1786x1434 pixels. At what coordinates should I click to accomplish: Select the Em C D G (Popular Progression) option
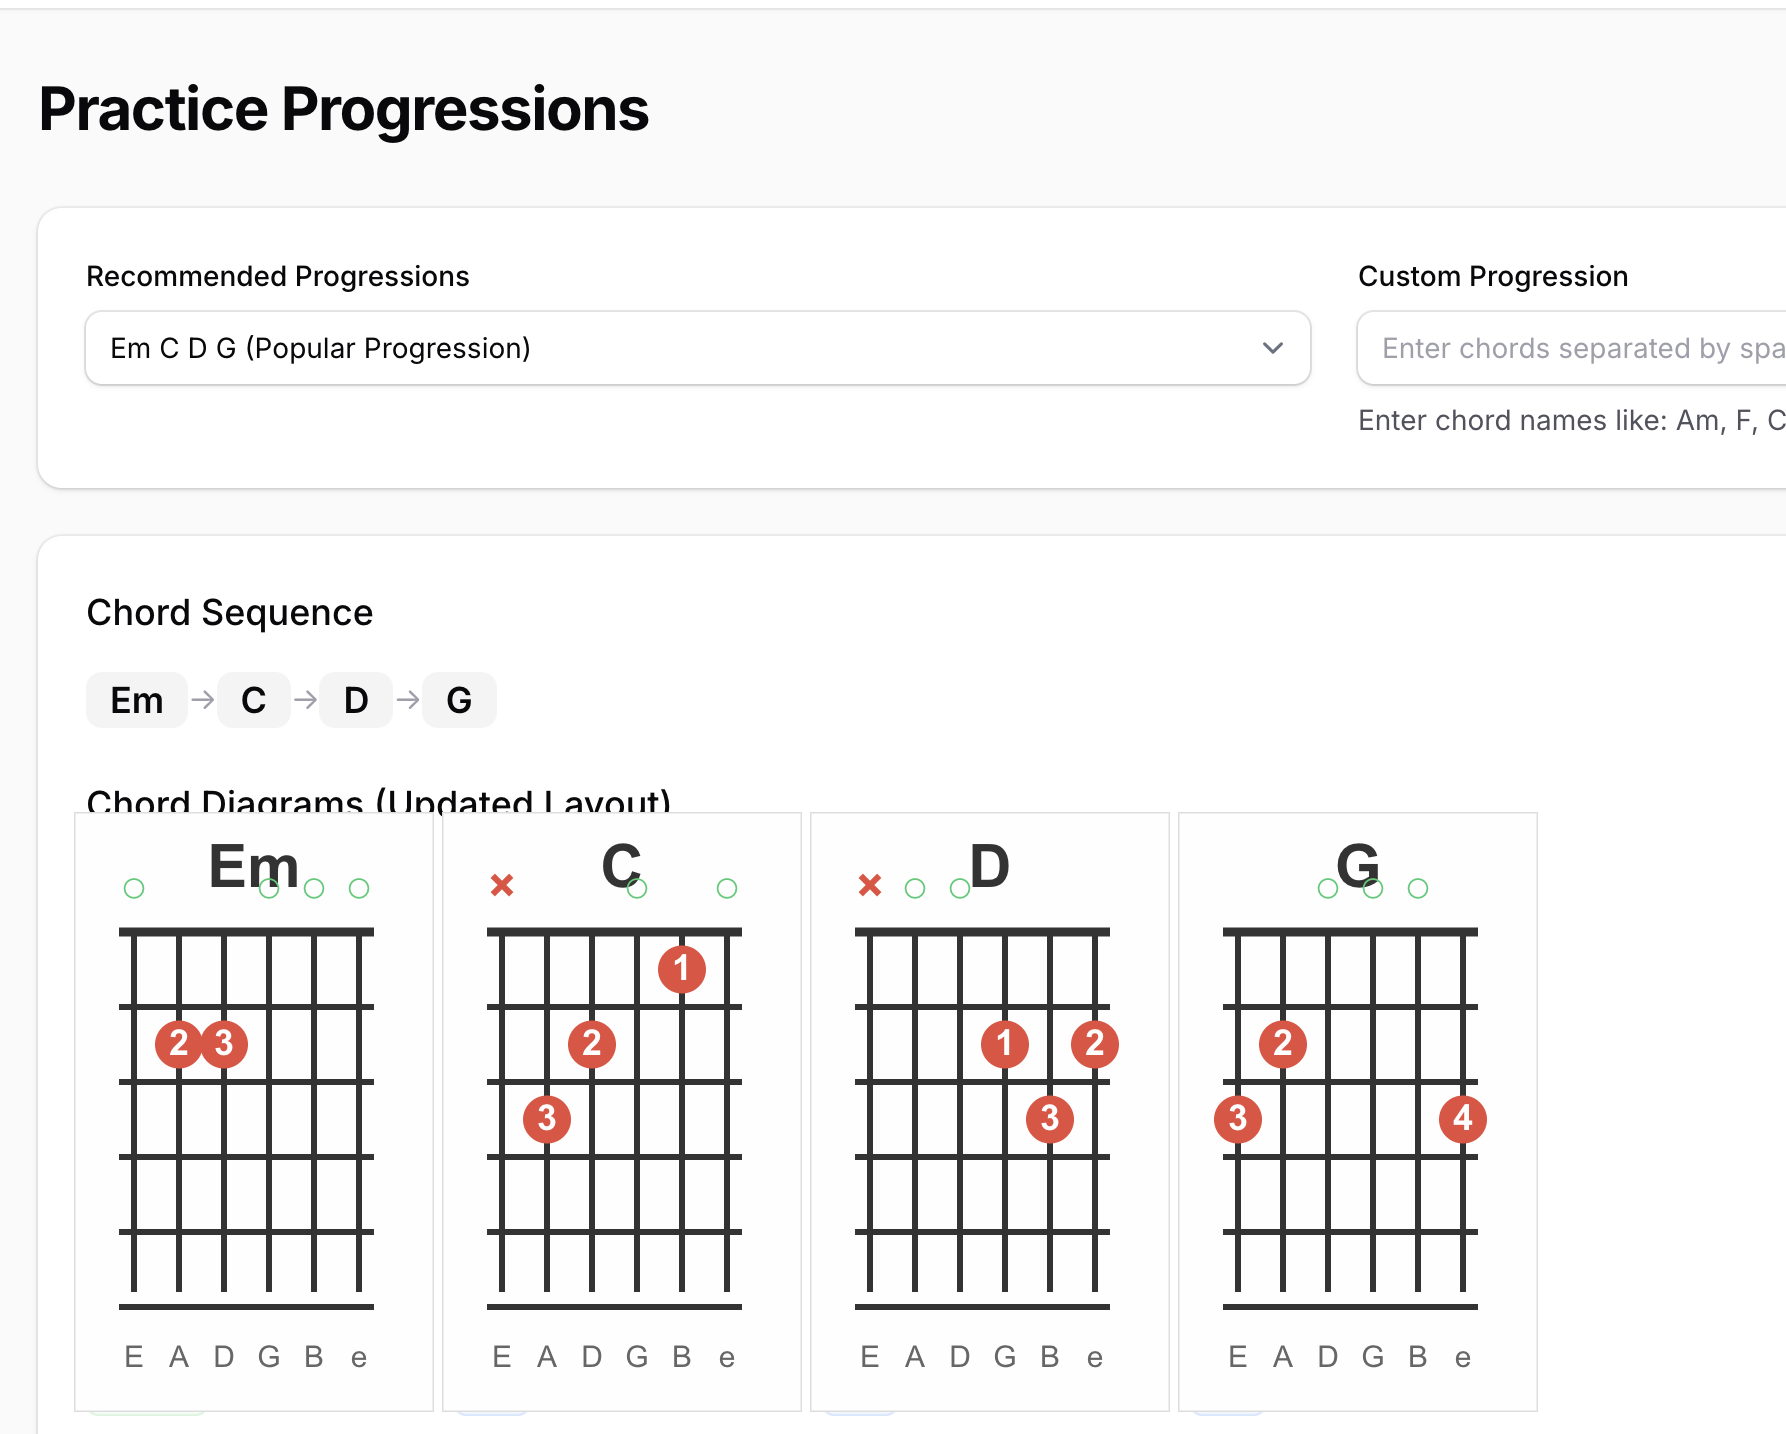coord(697,348)
